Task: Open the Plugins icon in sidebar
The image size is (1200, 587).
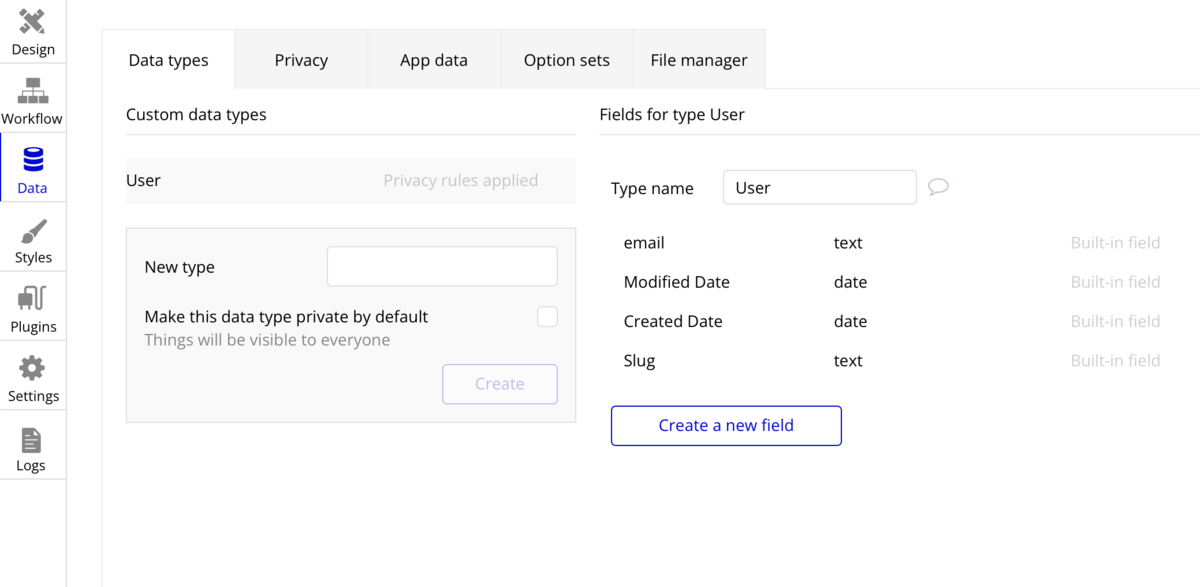Action: [x=33, y=299]
